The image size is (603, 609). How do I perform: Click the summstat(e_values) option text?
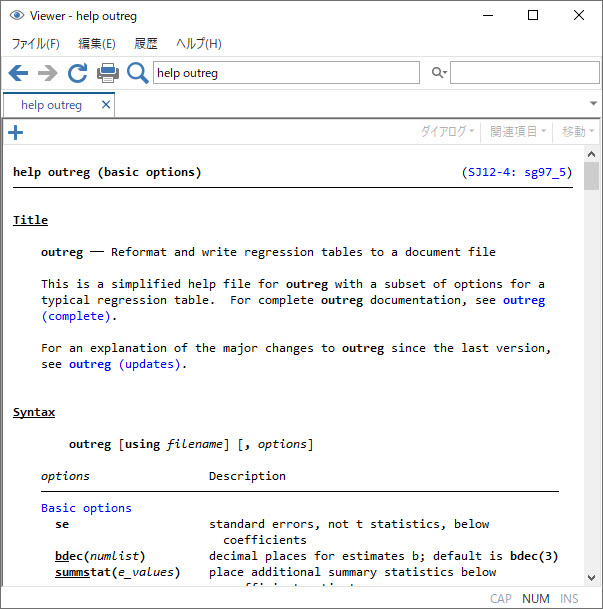[x=118, y=572]
